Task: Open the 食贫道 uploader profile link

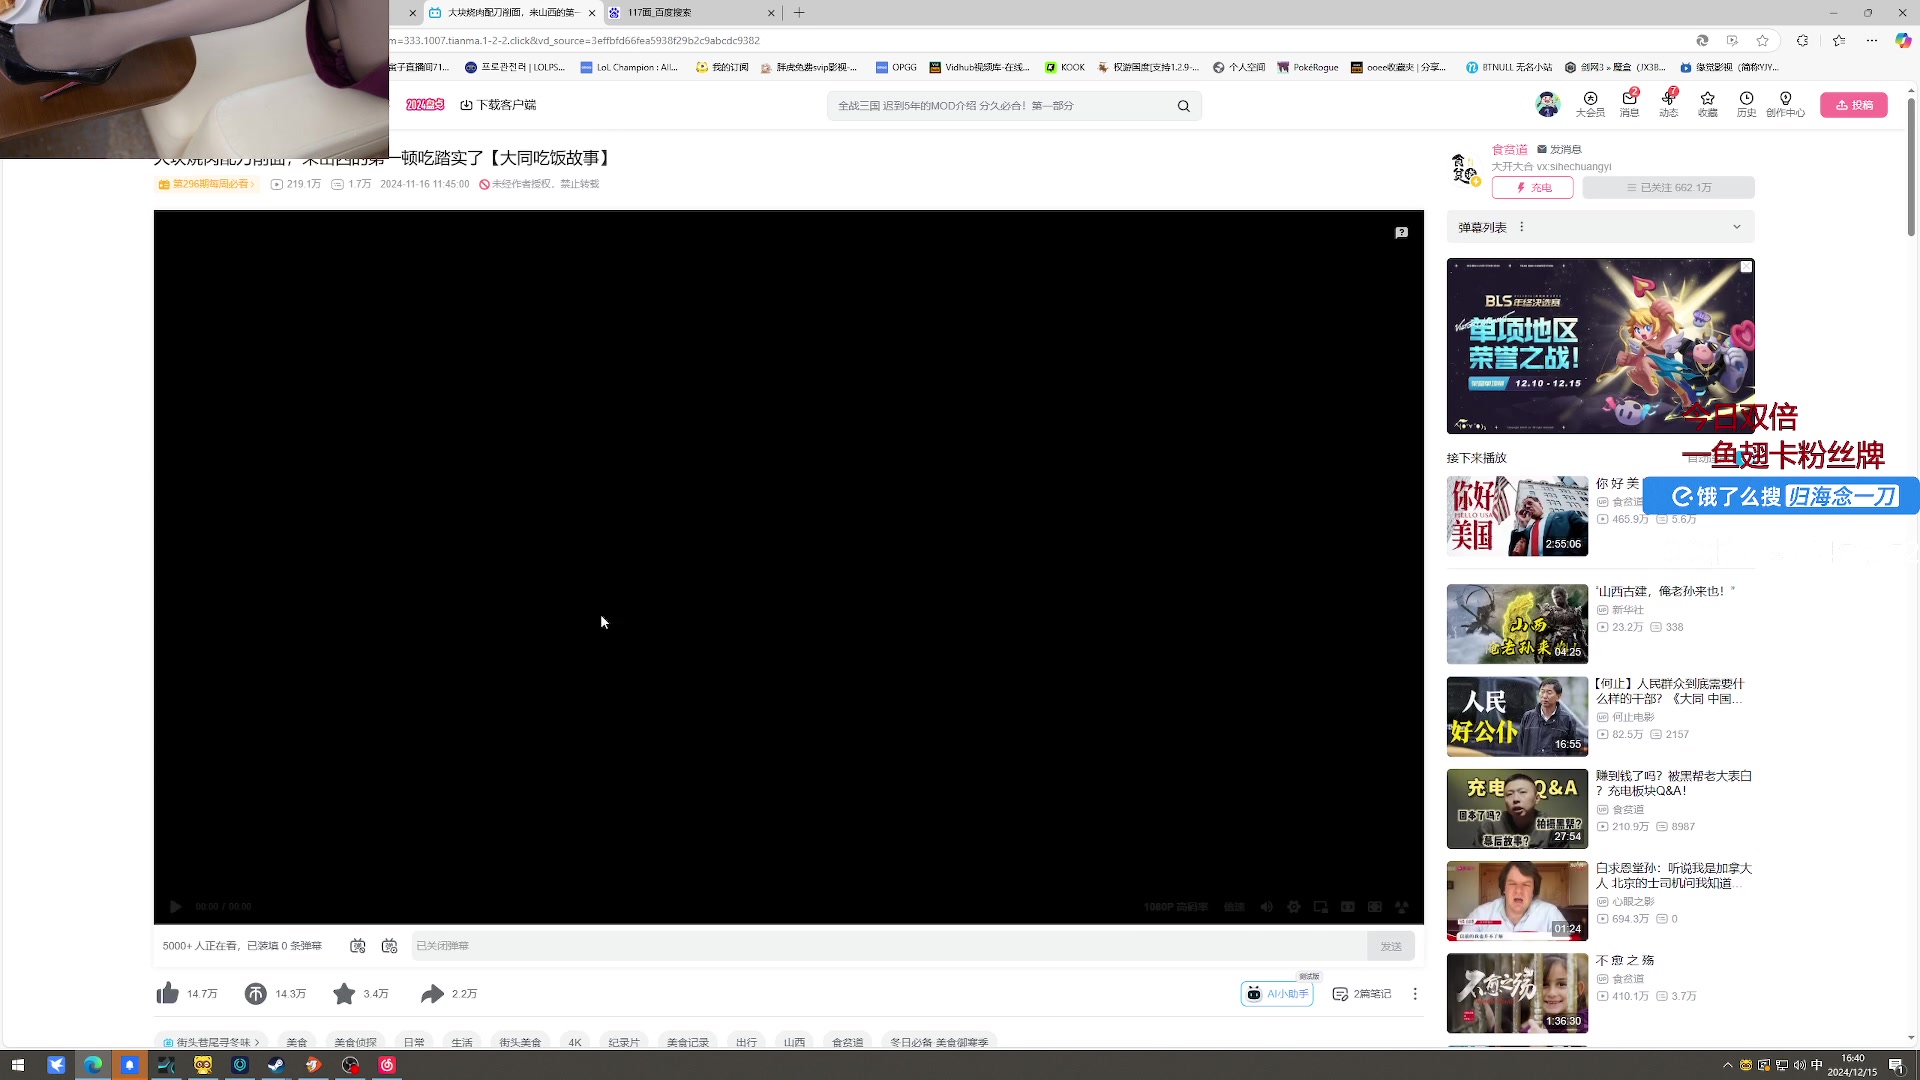Action: pyautogui.click(x=1510, y=149)
